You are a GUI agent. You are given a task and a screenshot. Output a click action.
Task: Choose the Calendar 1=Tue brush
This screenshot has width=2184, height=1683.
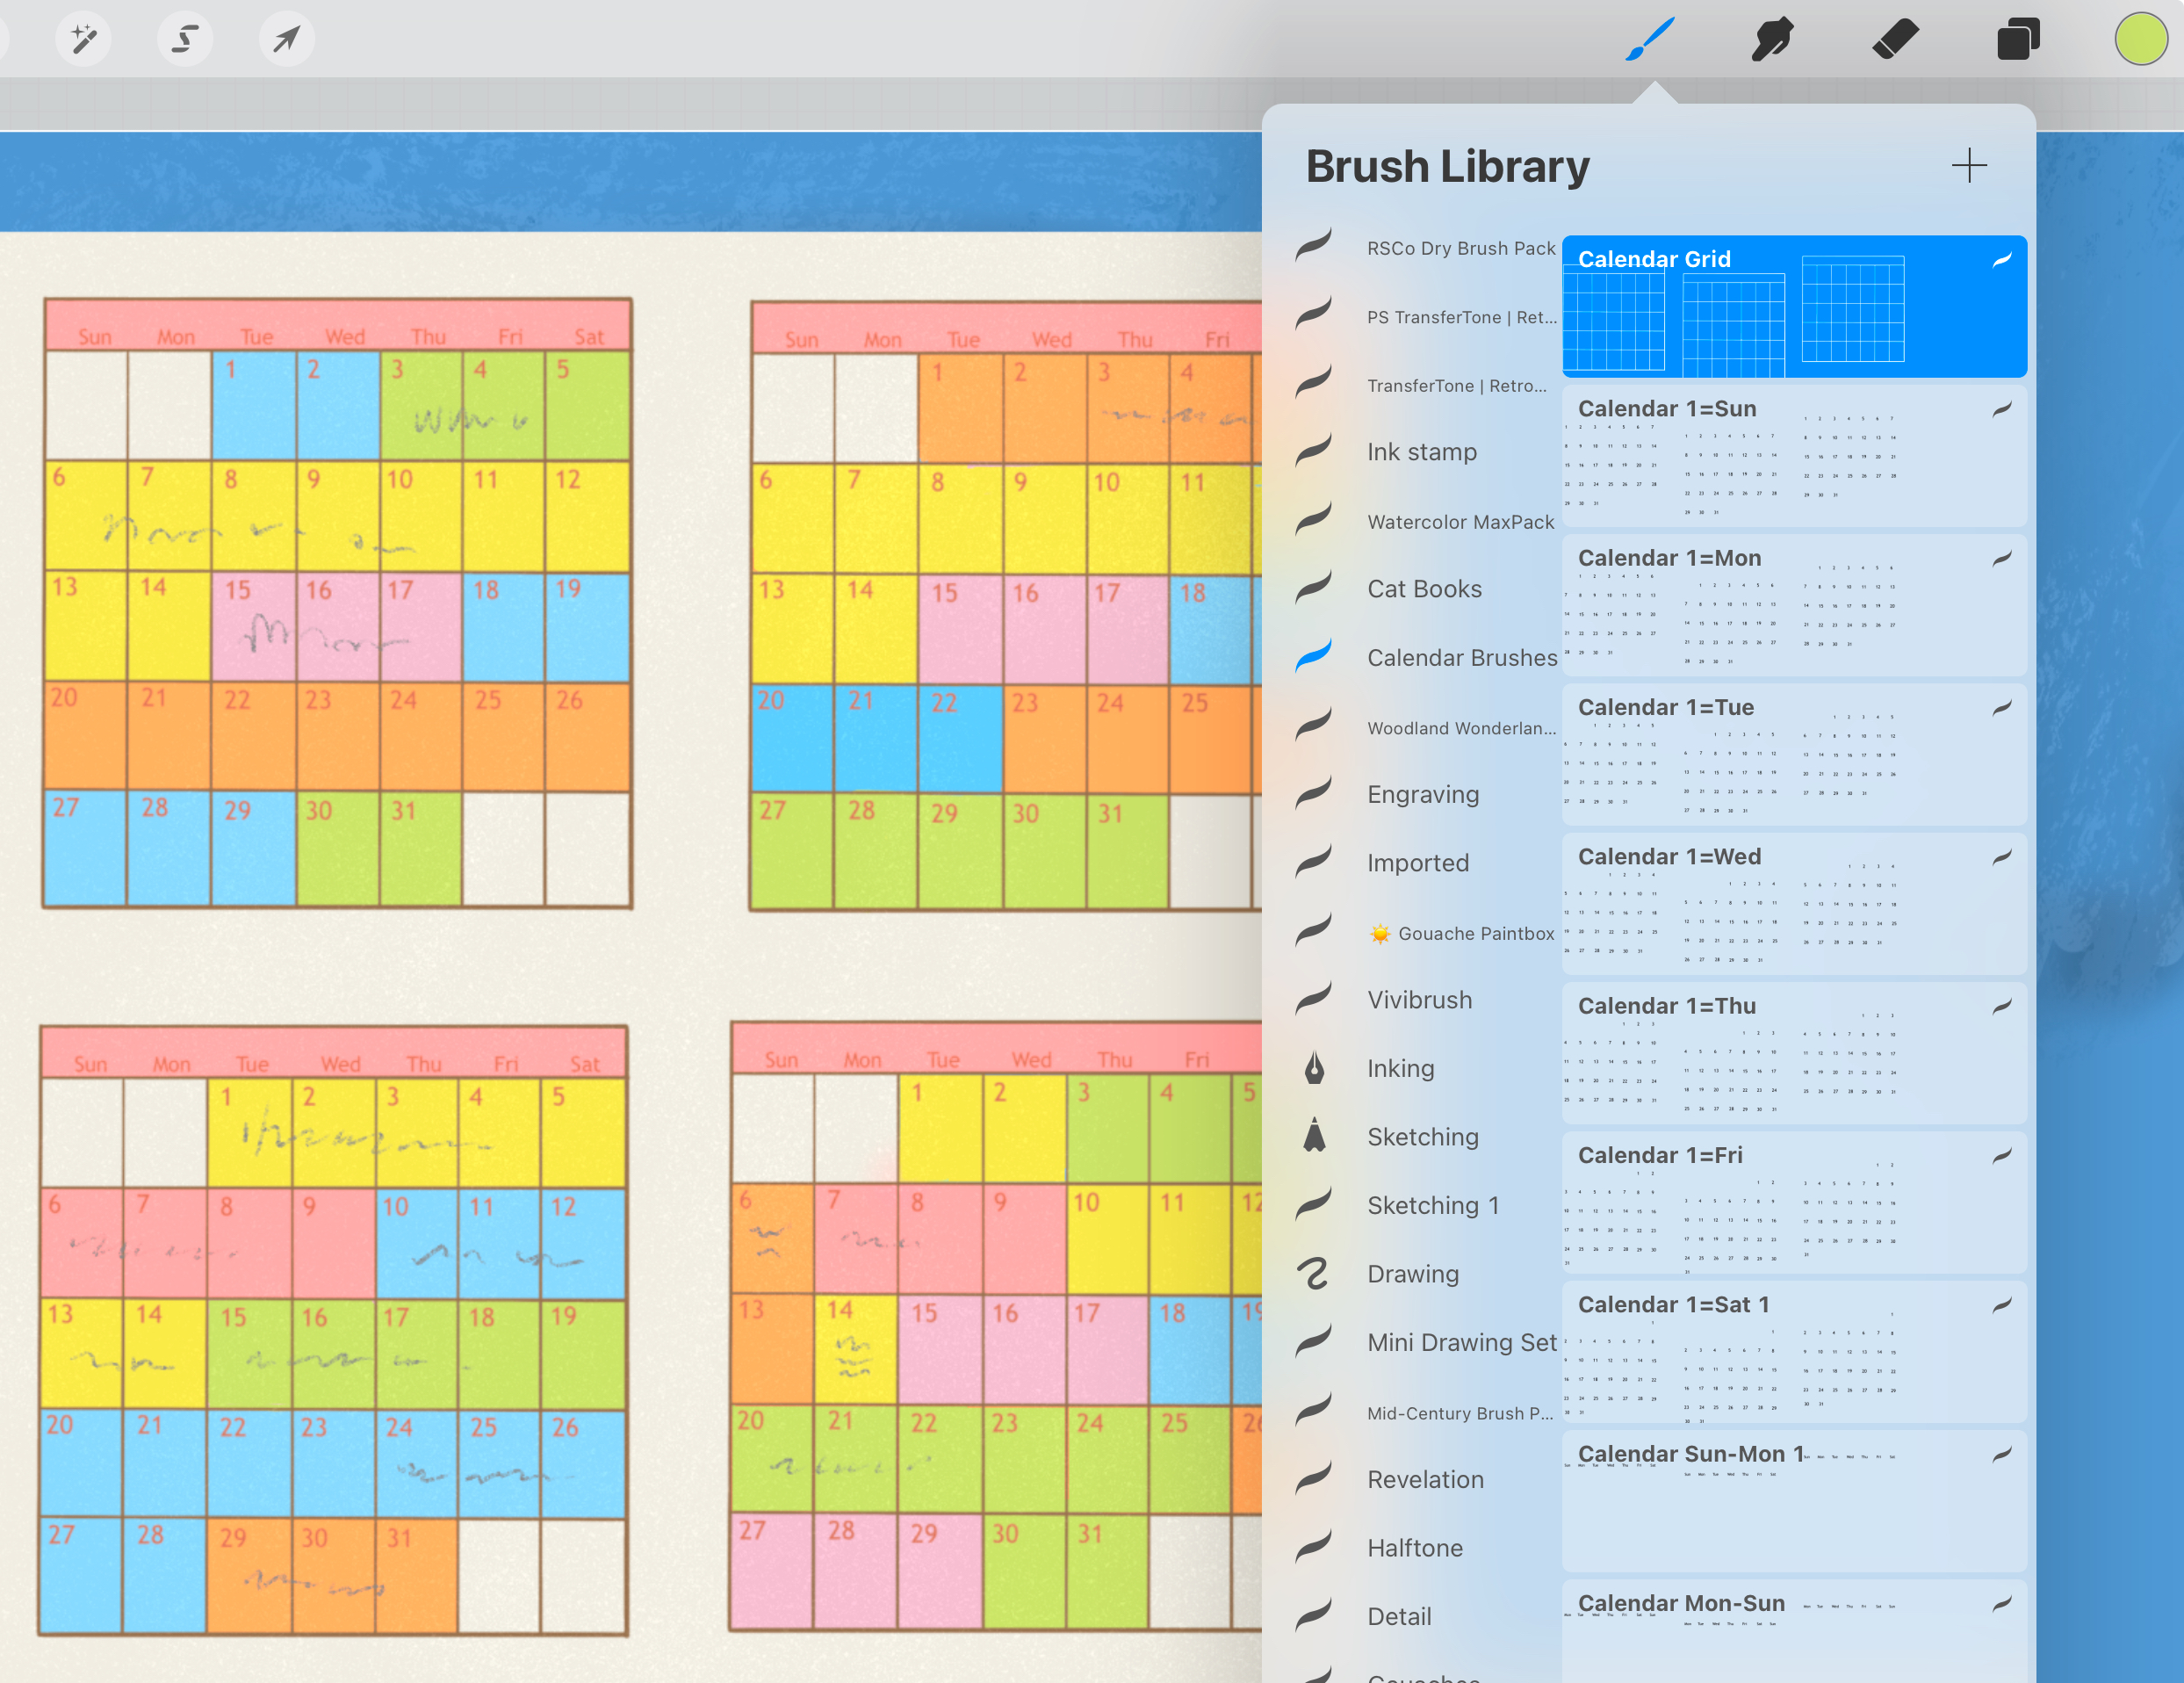(x=1794, y=754)
